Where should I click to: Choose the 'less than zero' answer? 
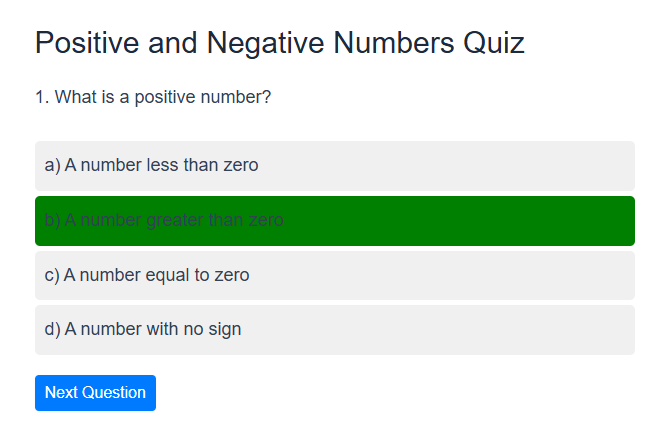click(334, 165)
